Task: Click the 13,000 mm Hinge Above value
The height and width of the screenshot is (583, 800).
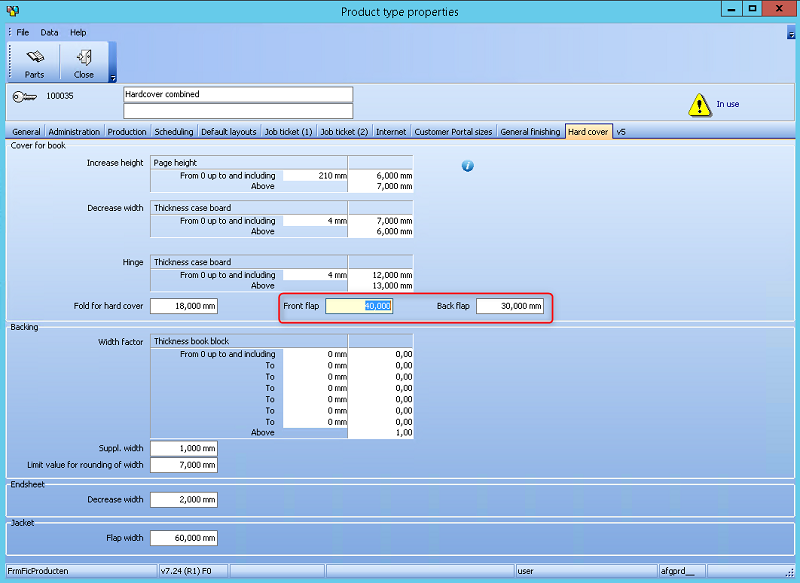Action: (x=381, y=286)
